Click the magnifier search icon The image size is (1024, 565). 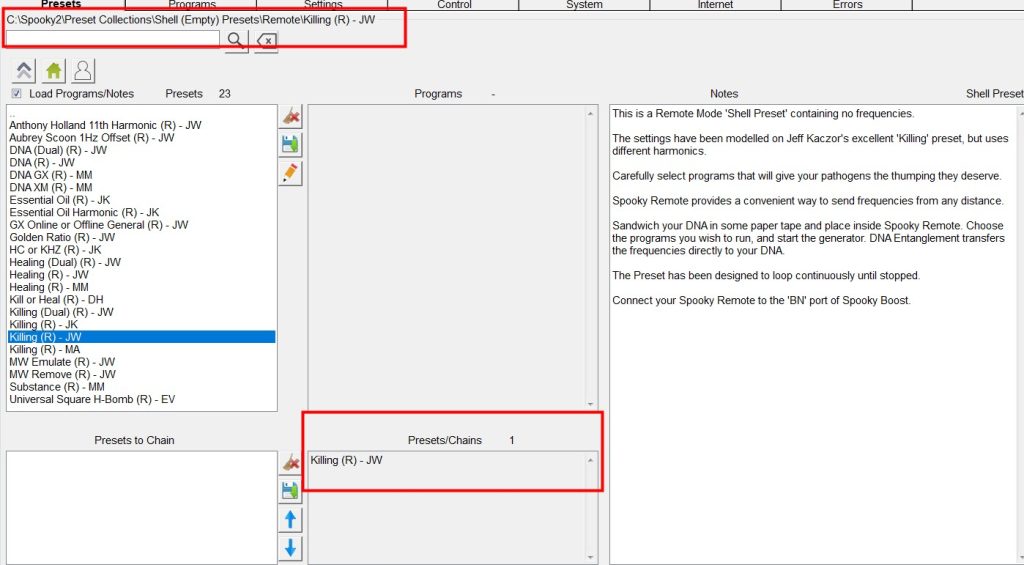coord(235,40)
